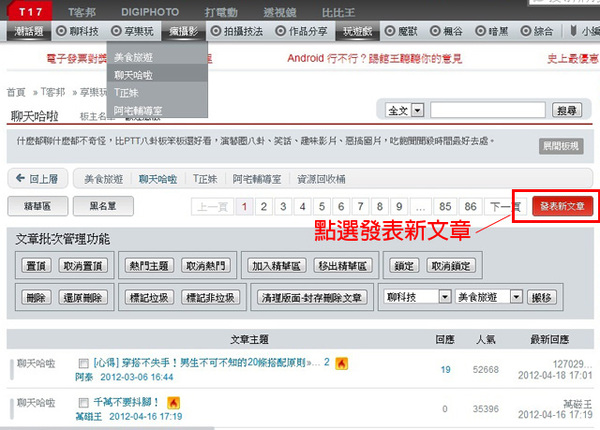600x430 pixels.
Task: Click the 移出精華區 button
Action: pyautogui.click(x=342, y=265)
